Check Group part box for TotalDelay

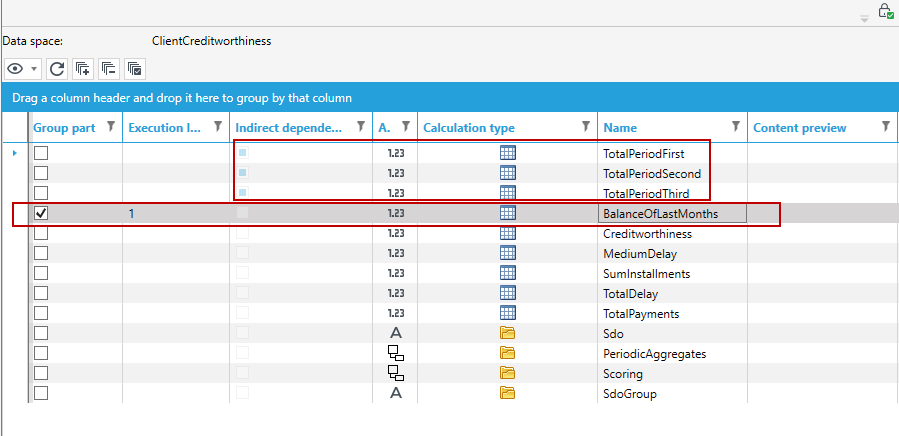click(41, 294)
